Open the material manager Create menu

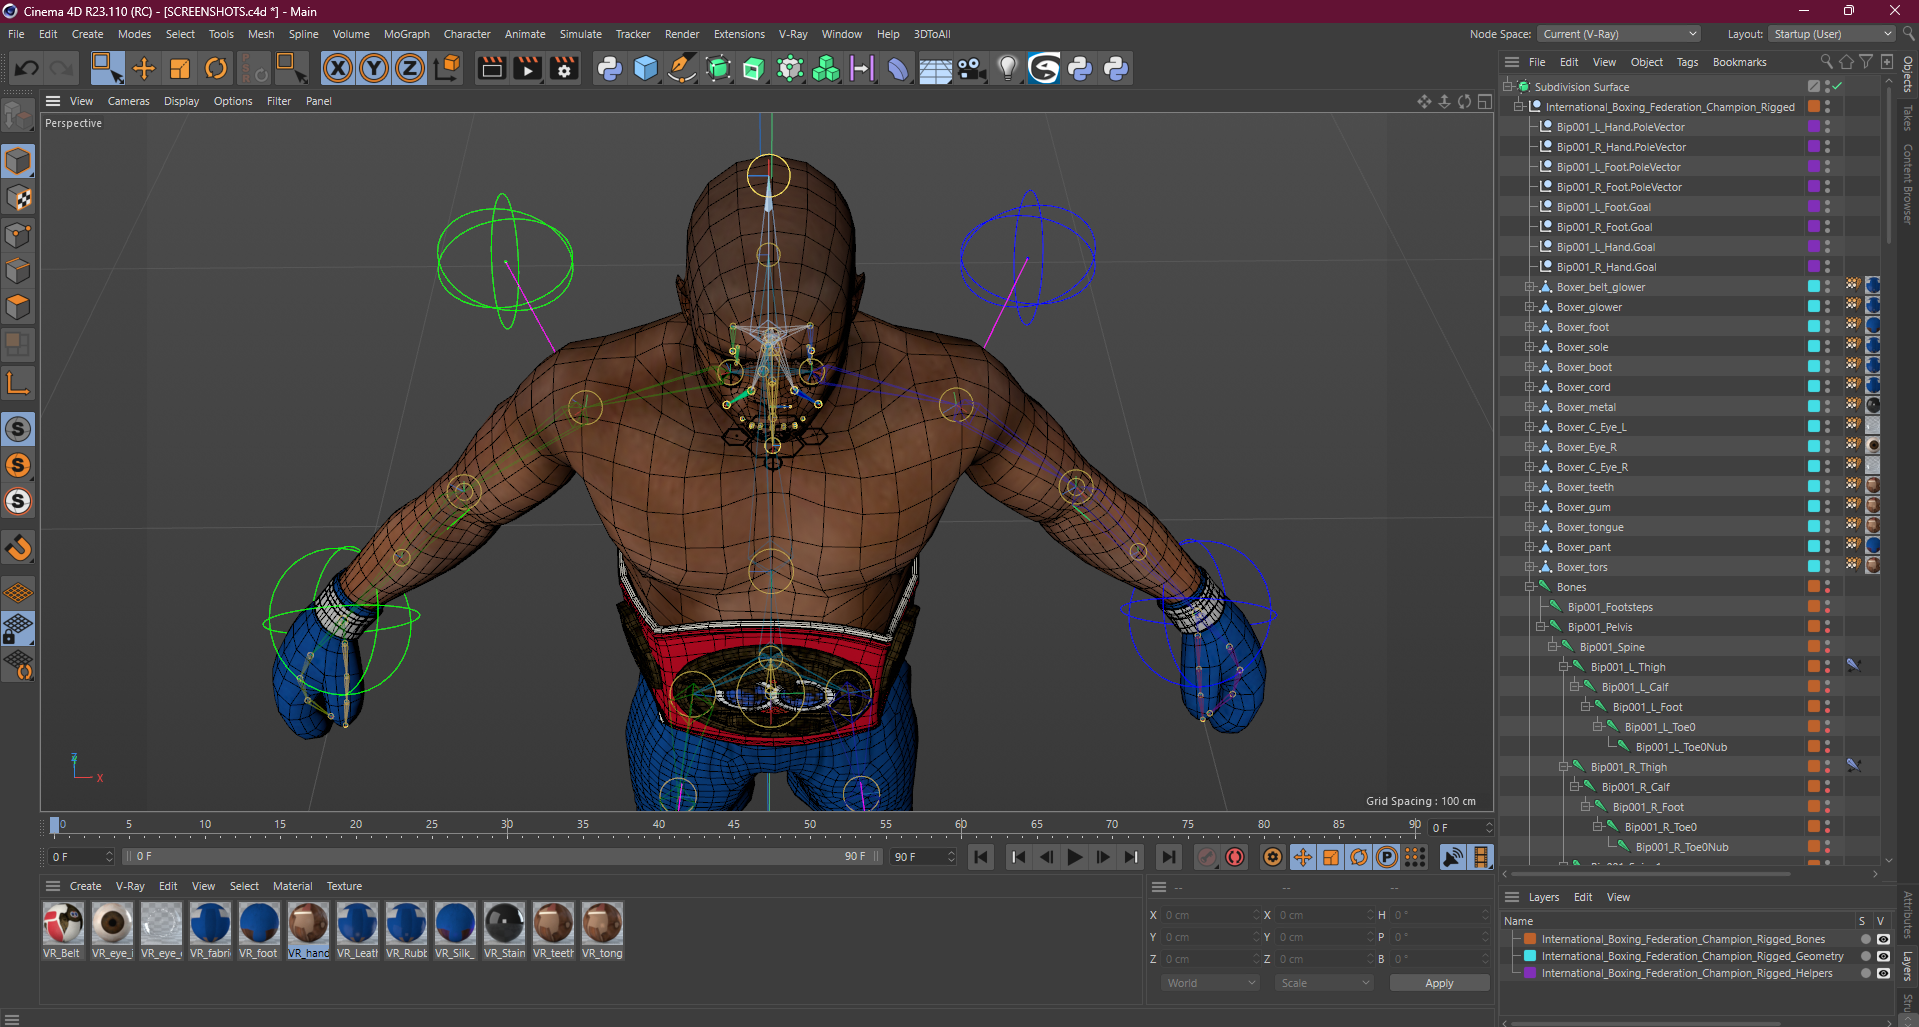(x=85, y=886)
